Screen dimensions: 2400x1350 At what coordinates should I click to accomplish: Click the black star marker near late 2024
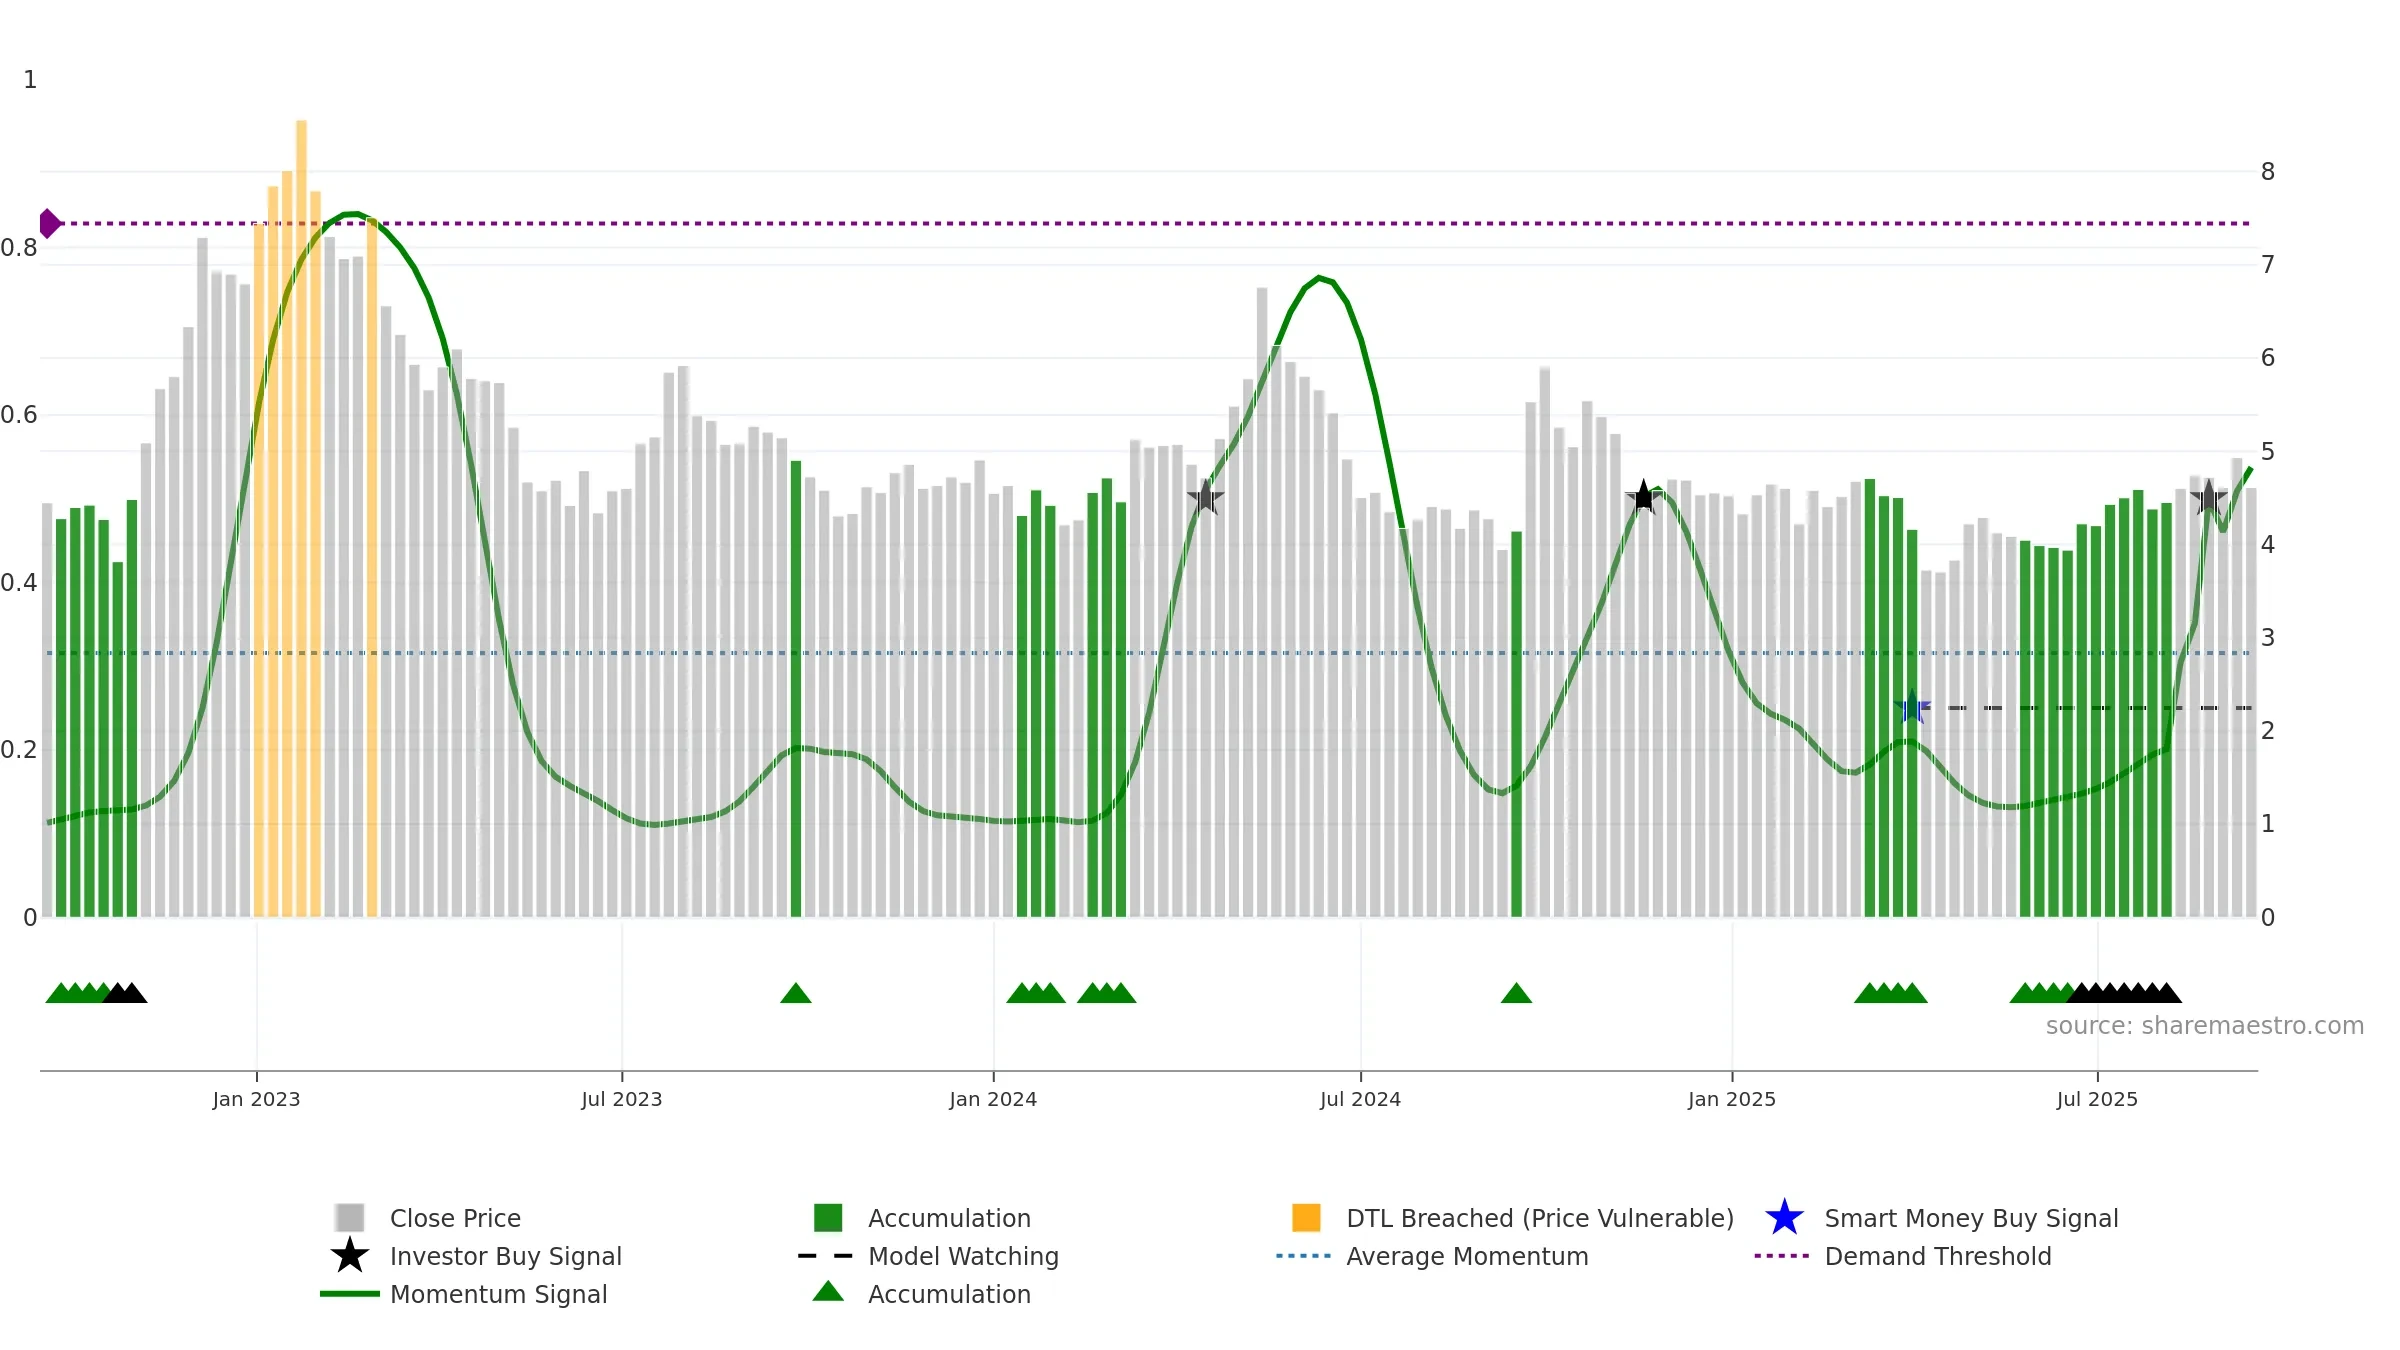click(1644, 497)
